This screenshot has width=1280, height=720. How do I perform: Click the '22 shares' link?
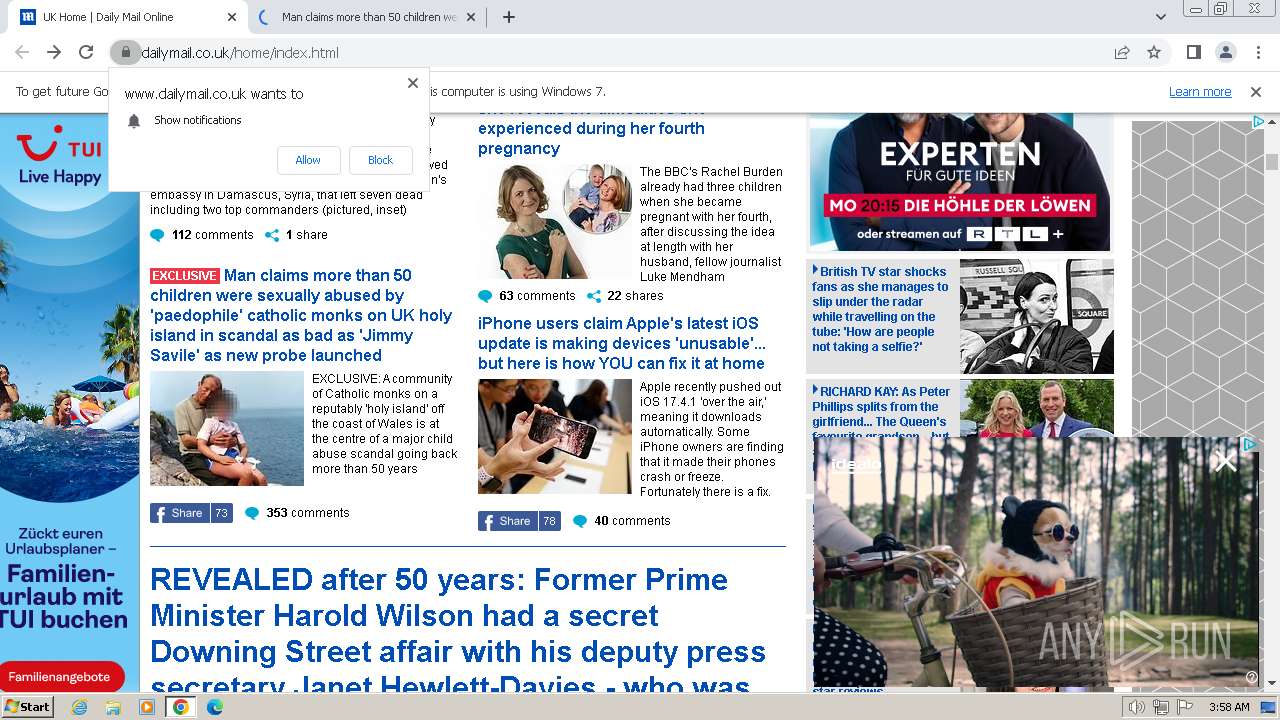625,296
